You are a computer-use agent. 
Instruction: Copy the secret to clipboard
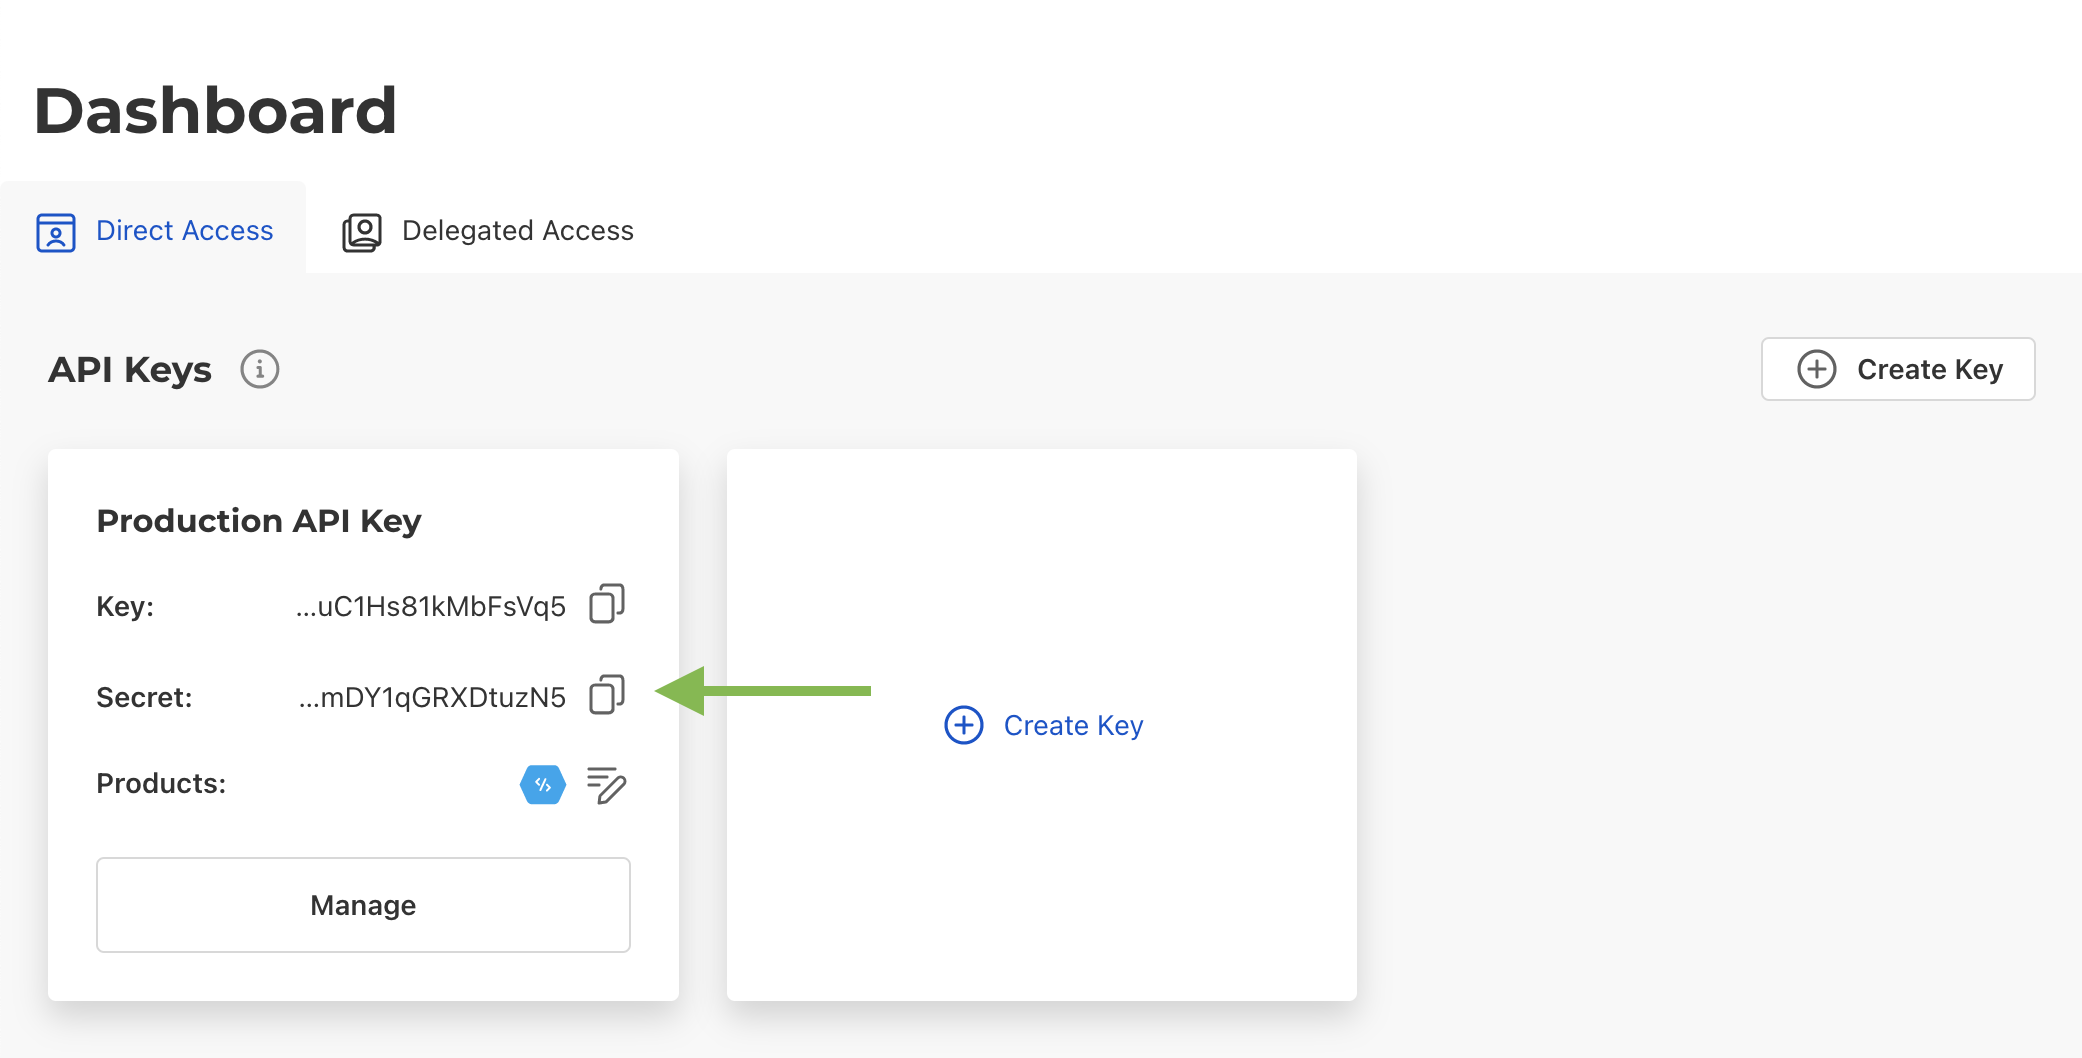coord(606,695)
